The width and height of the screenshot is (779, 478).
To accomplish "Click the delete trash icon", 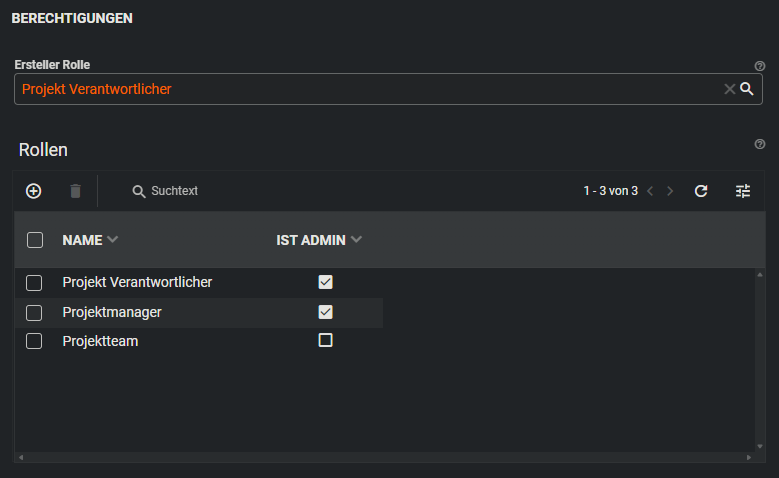I will [x=75, y=191].
